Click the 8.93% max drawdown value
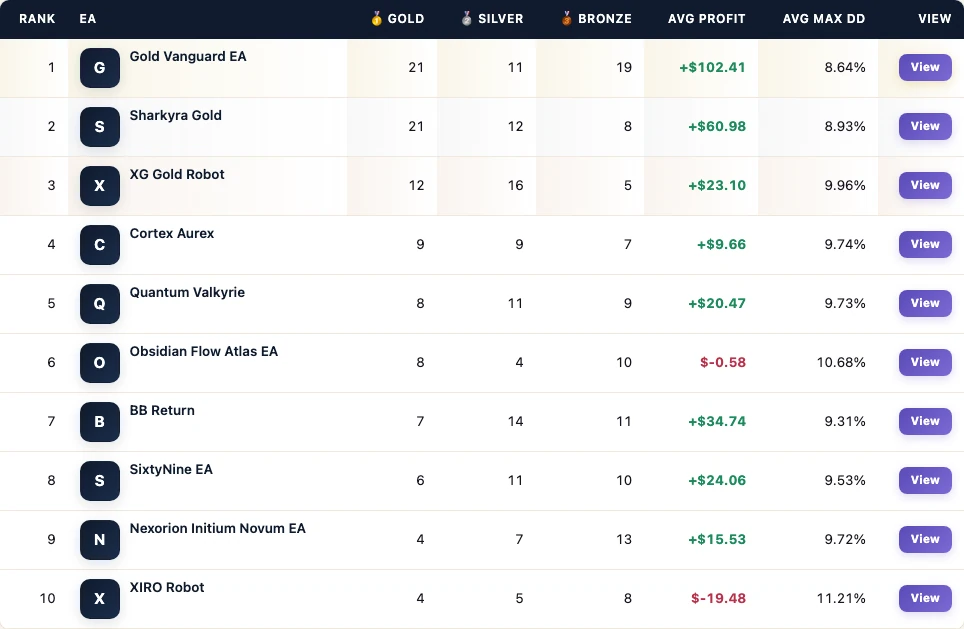This screenshot has height=629, width=964. (x=845, y=127)
